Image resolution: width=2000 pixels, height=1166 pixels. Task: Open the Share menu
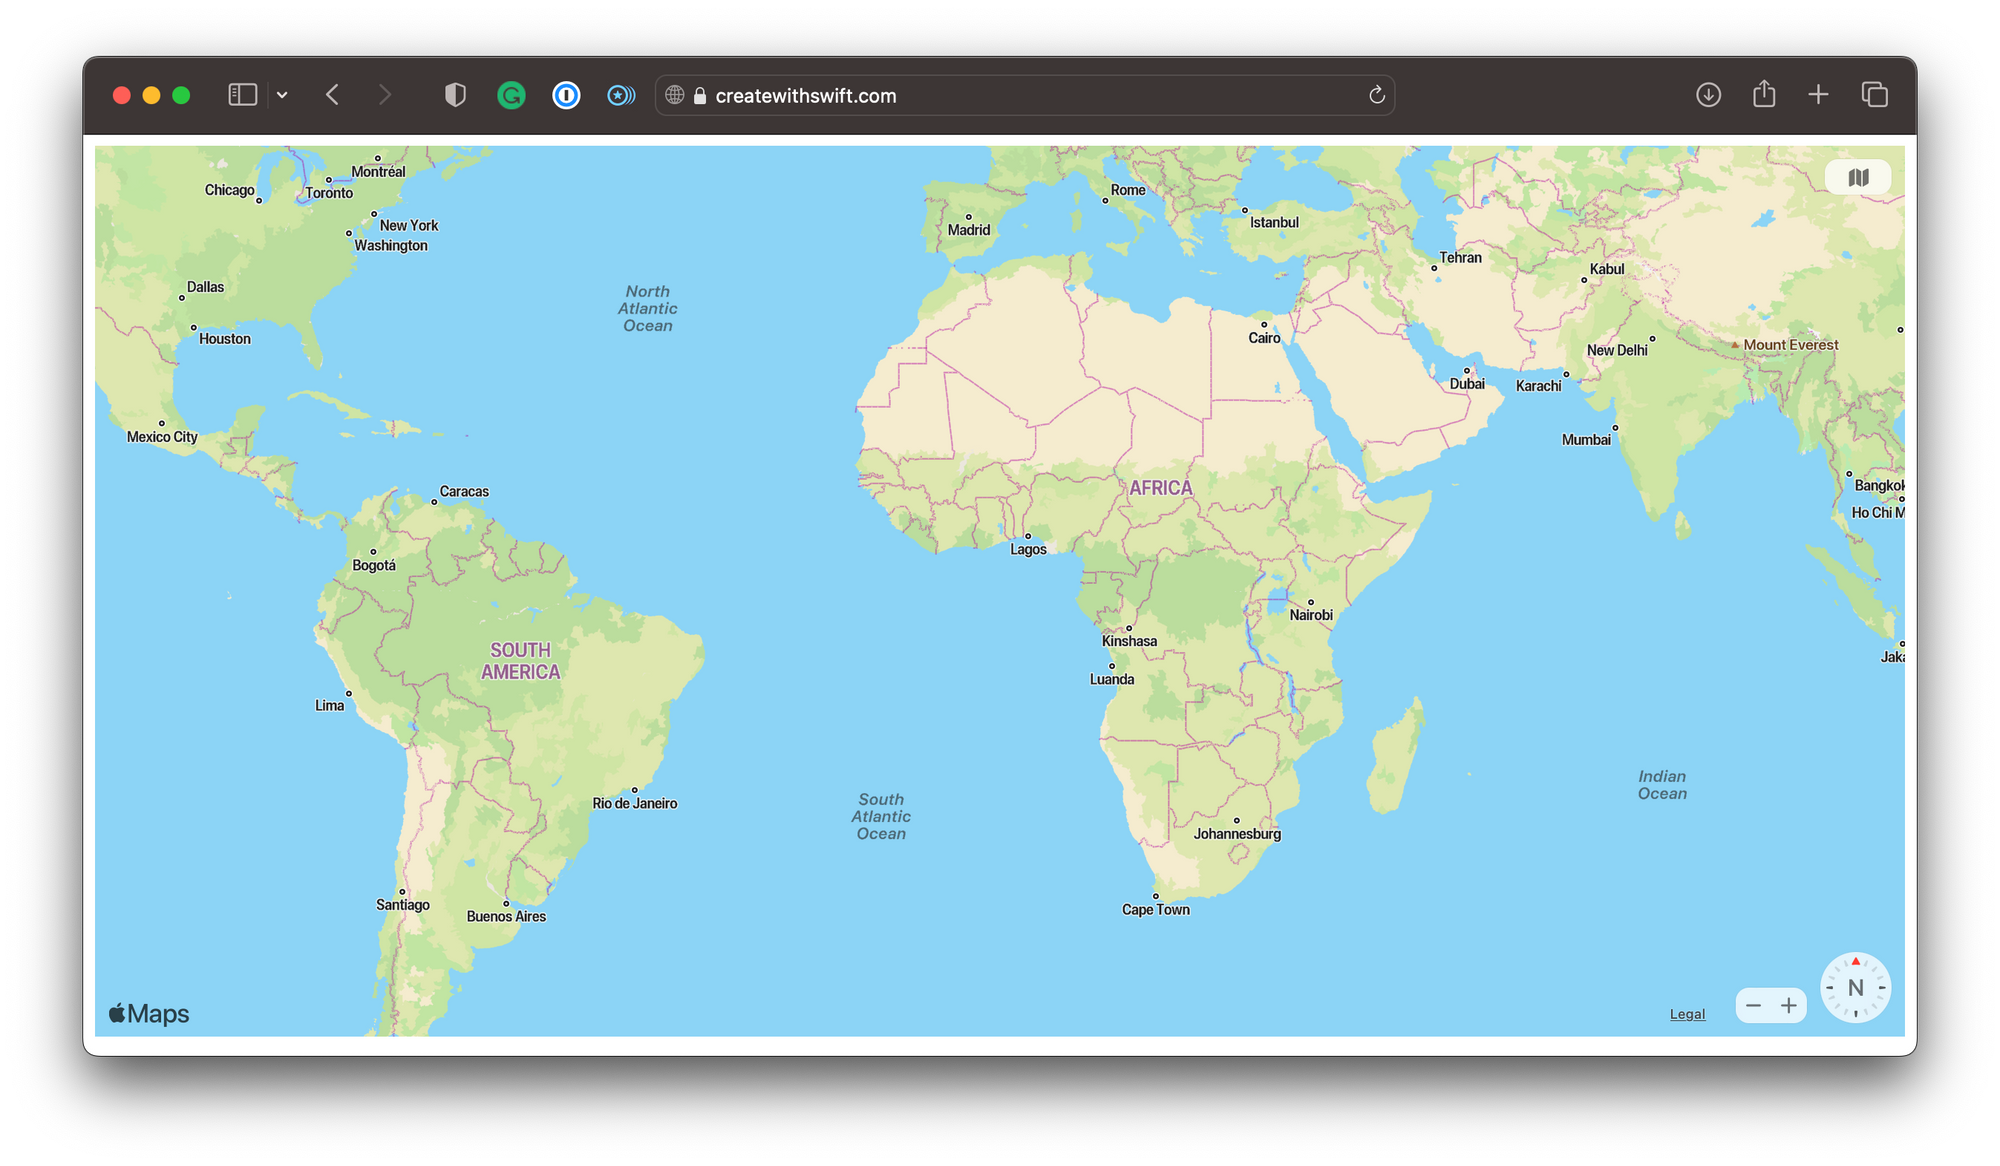[1764, 95]
